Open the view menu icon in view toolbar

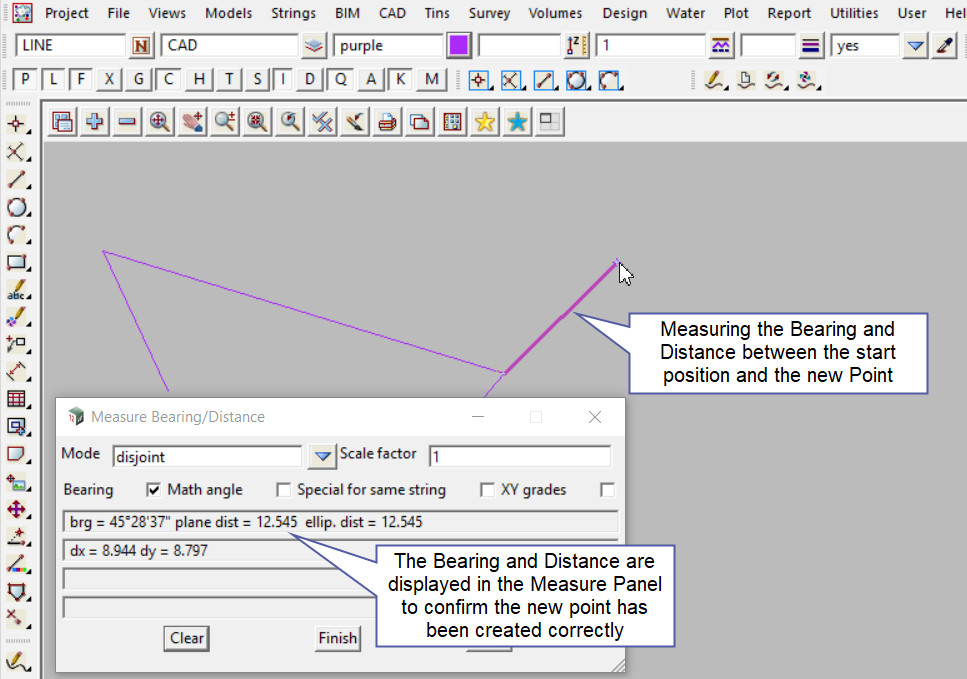pyautogui.click(x=62, y=121)
